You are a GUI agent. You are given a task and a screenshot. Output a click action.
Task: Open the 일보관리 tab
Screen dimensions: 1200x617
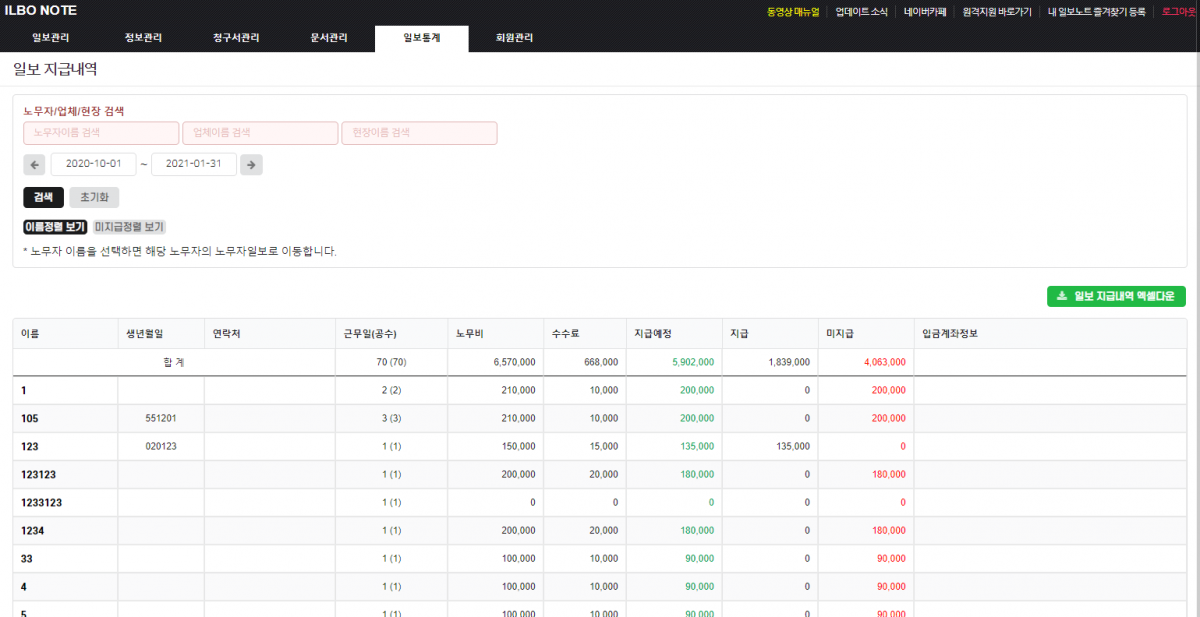pyautogui.click(x=50, y=38)
